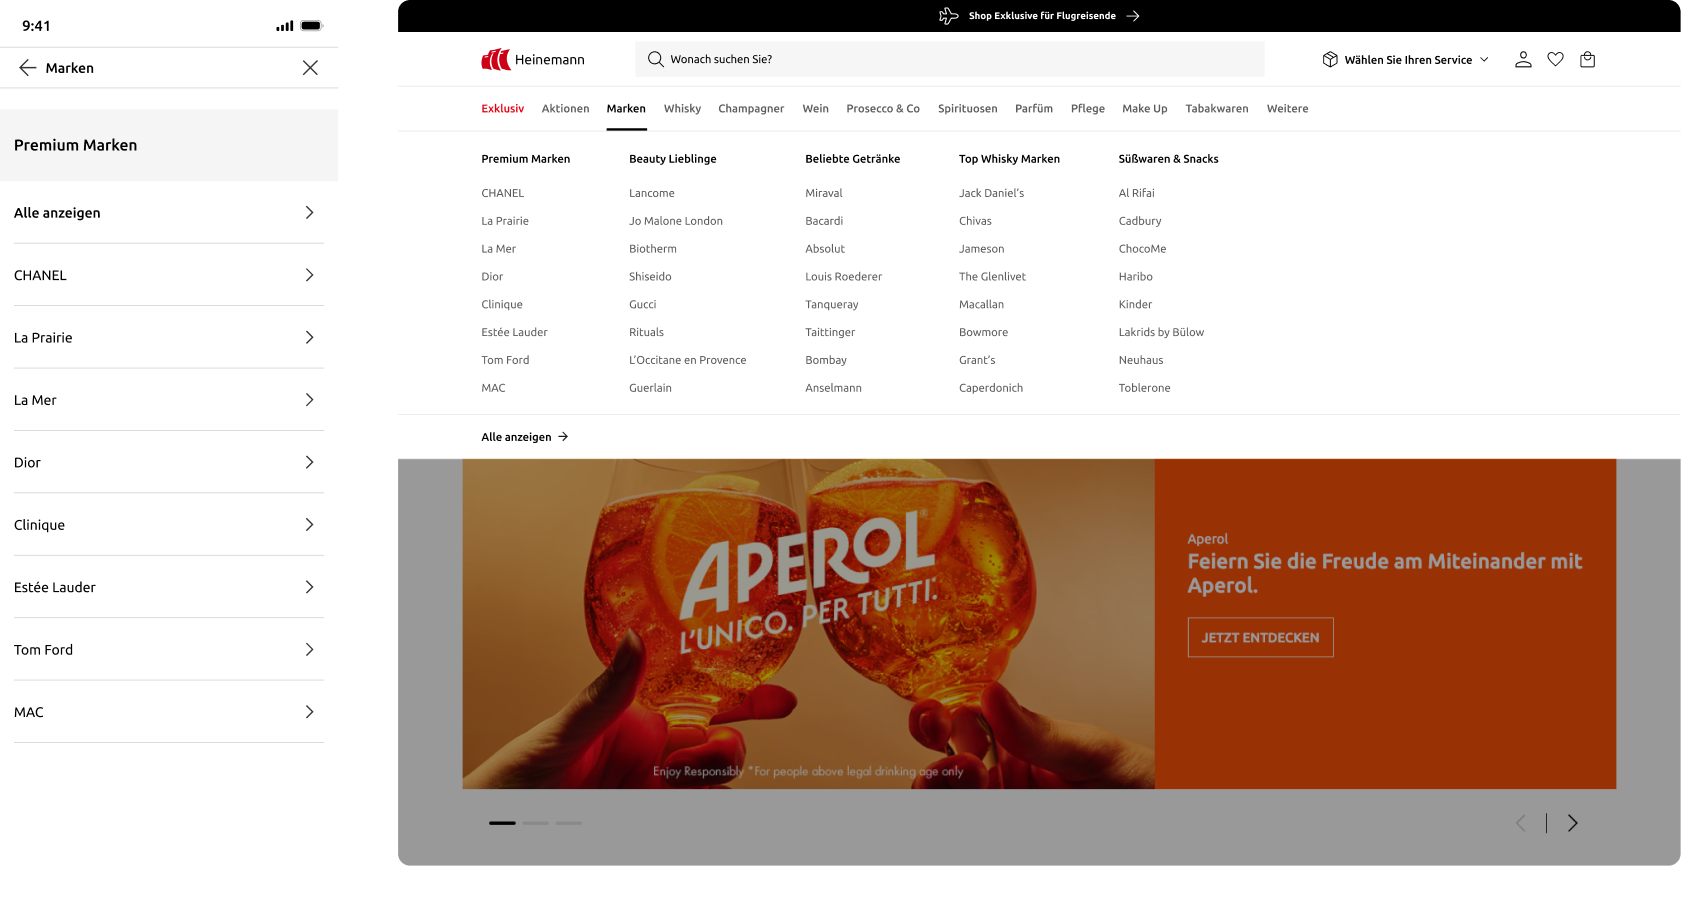Select the Whisky navigation tab
The height and width of the screenshot is (912, 1681).
[x=682, y=109]
